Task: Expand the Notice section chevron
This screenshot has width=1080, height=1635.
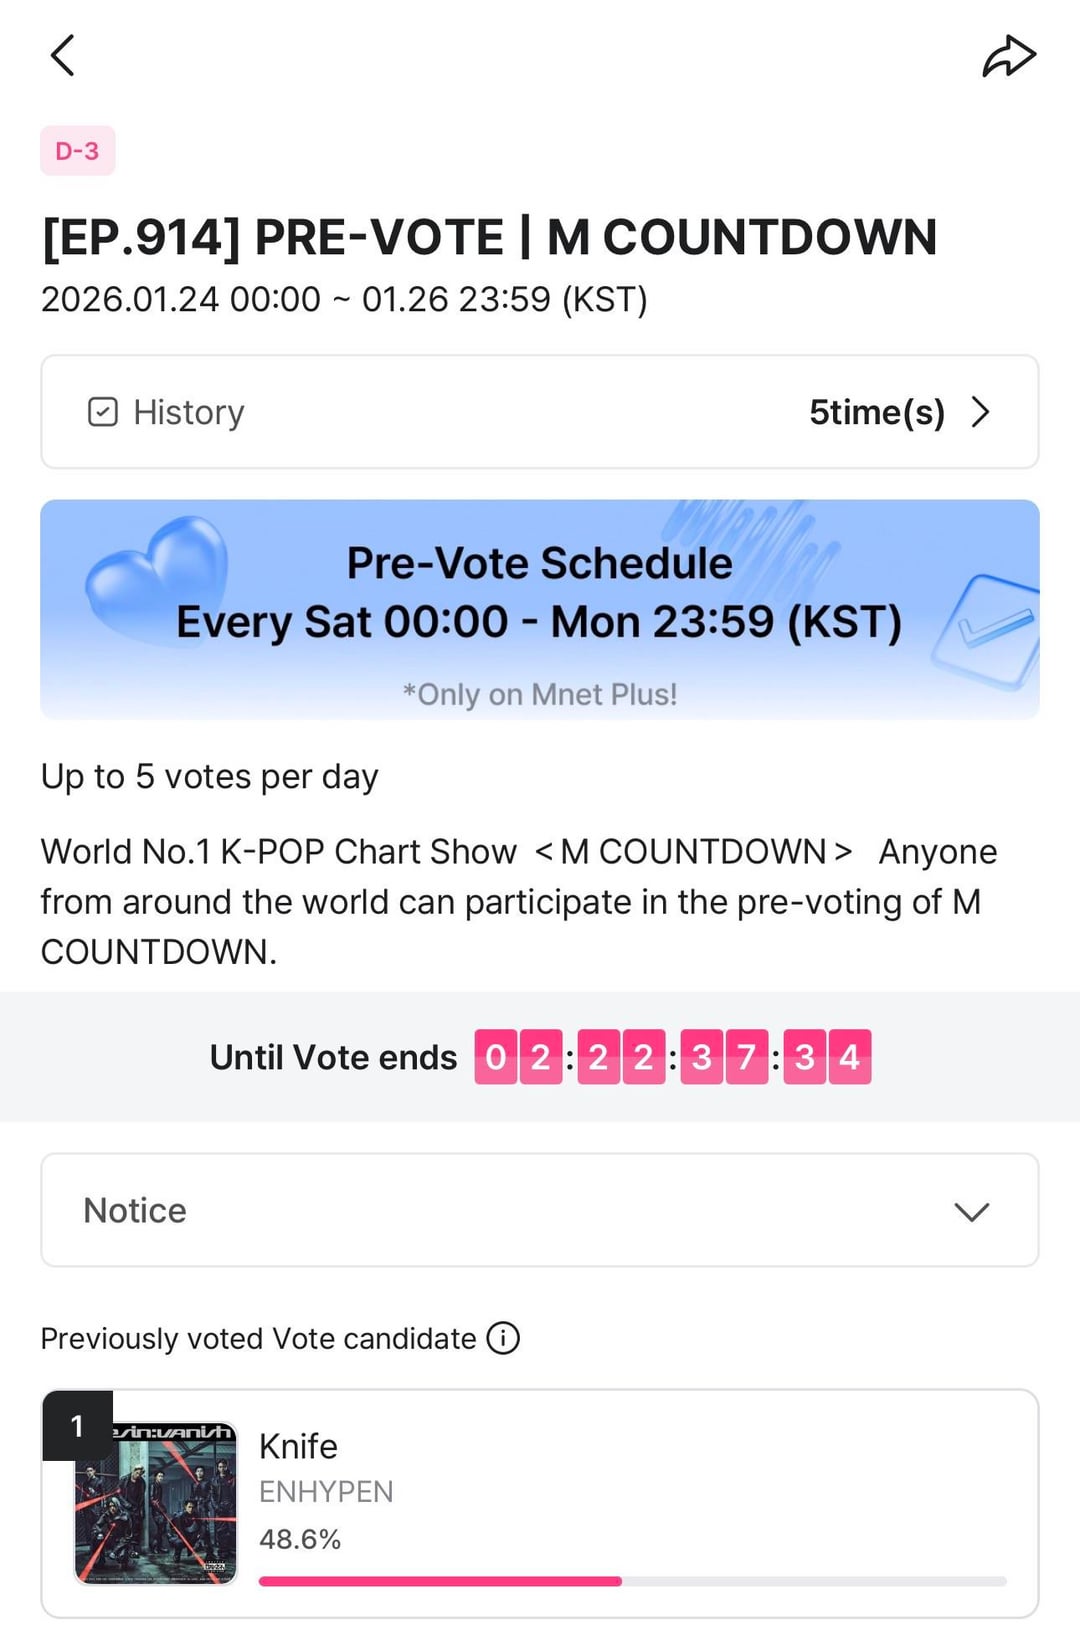Action: (971, 1211)
